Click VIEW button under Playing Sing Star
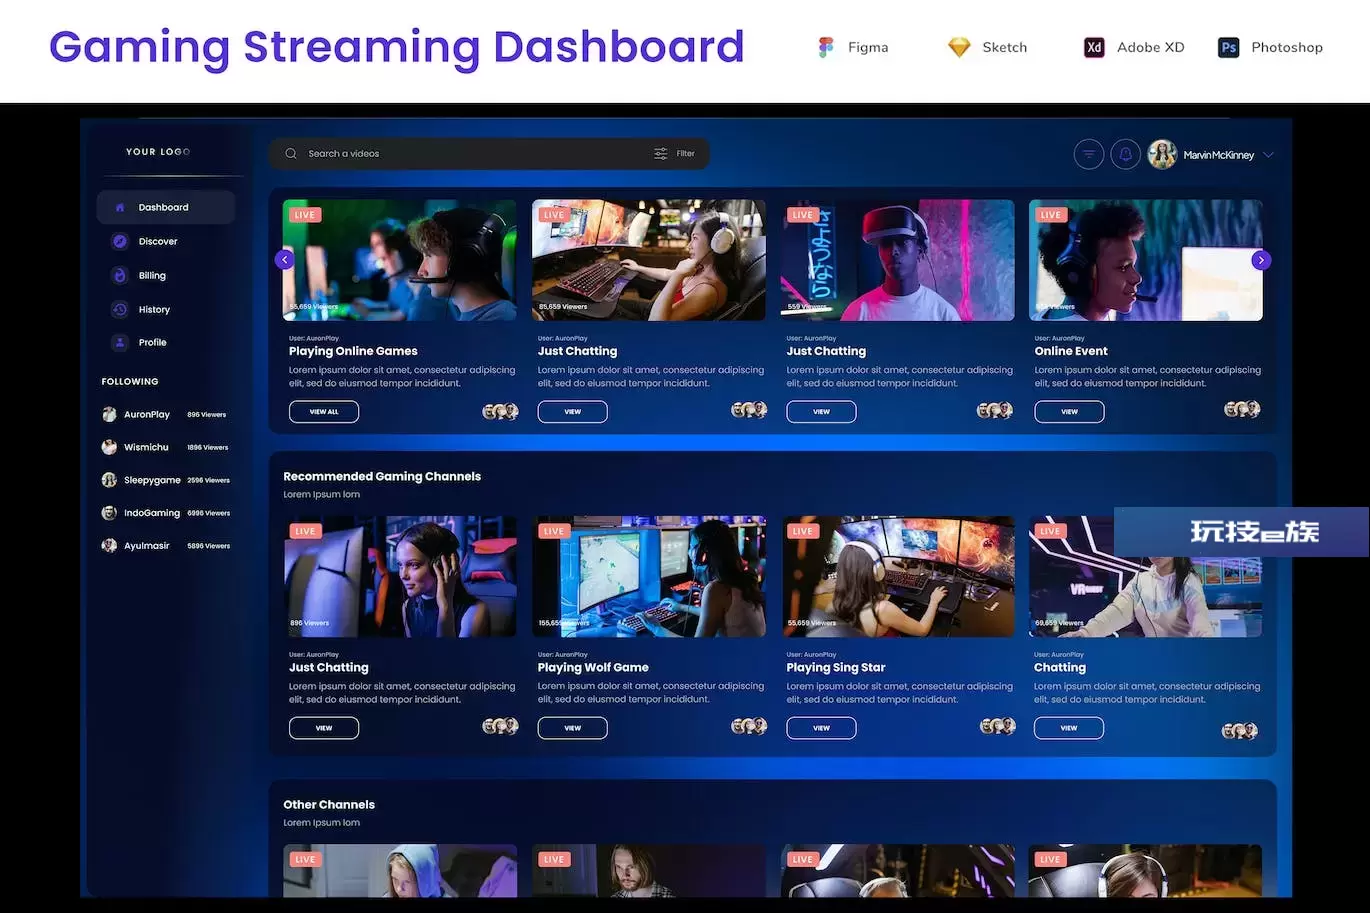Viewport: 1370px width, 913px height. (x=821, y=728)
